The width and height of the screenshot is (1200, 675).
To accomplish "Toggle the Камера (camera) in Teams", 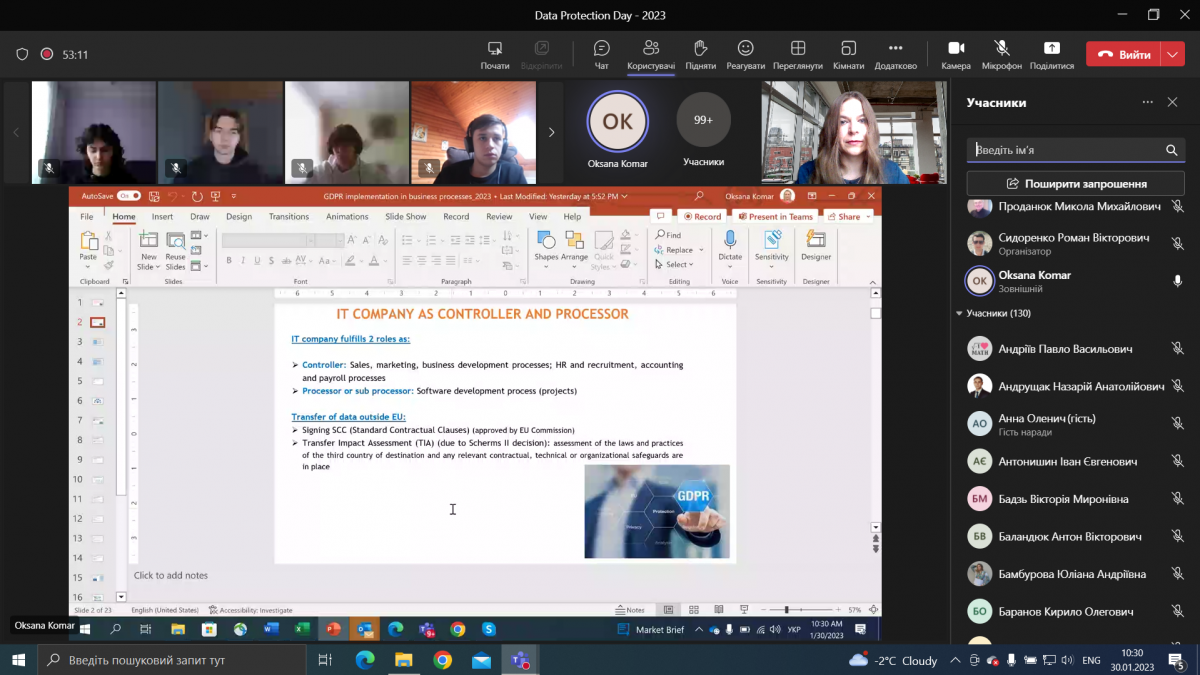I will [956, 54].
